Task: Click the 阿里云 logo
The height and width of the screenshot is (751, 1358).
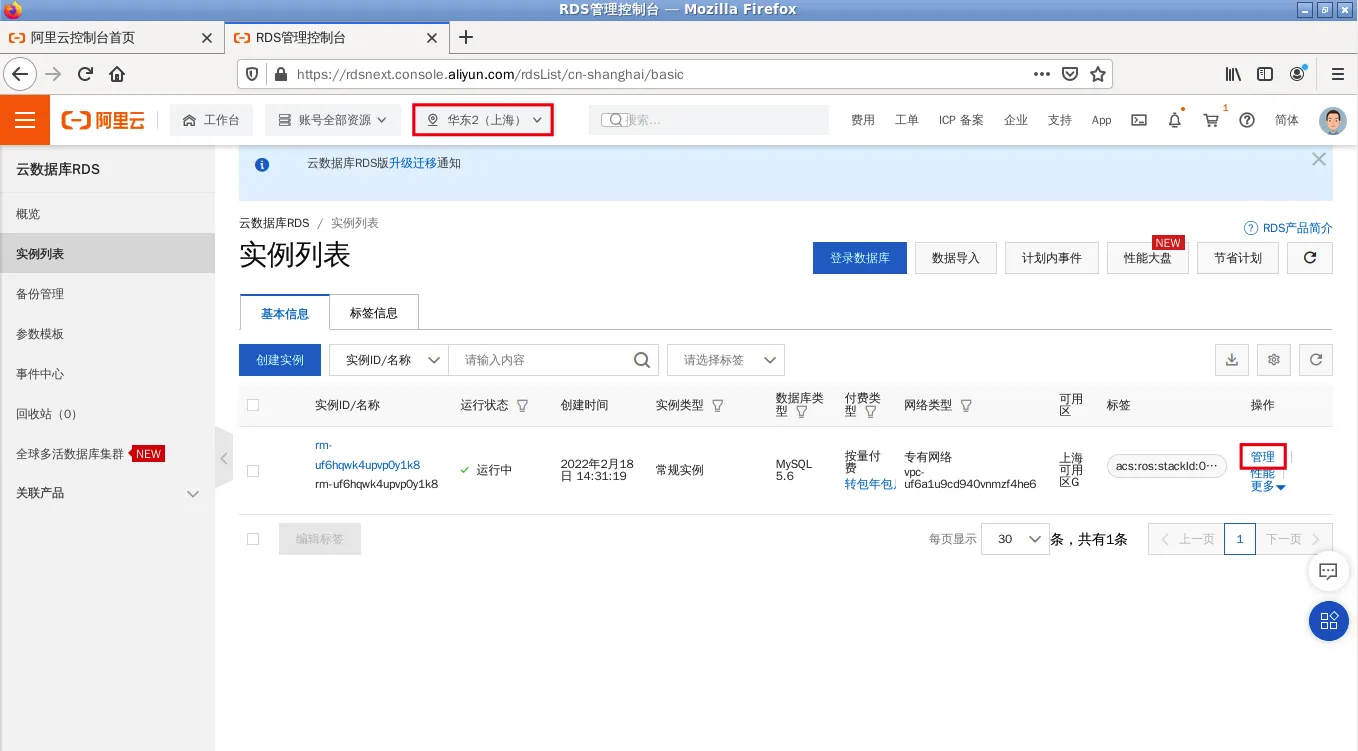Action: 103,120
